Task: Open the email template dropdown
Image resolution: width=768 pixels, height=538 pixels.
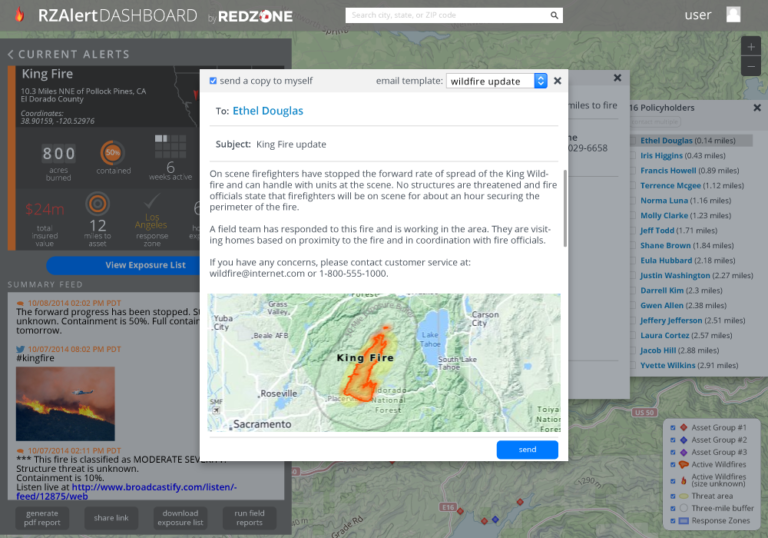Action: [x=497, y=81]
